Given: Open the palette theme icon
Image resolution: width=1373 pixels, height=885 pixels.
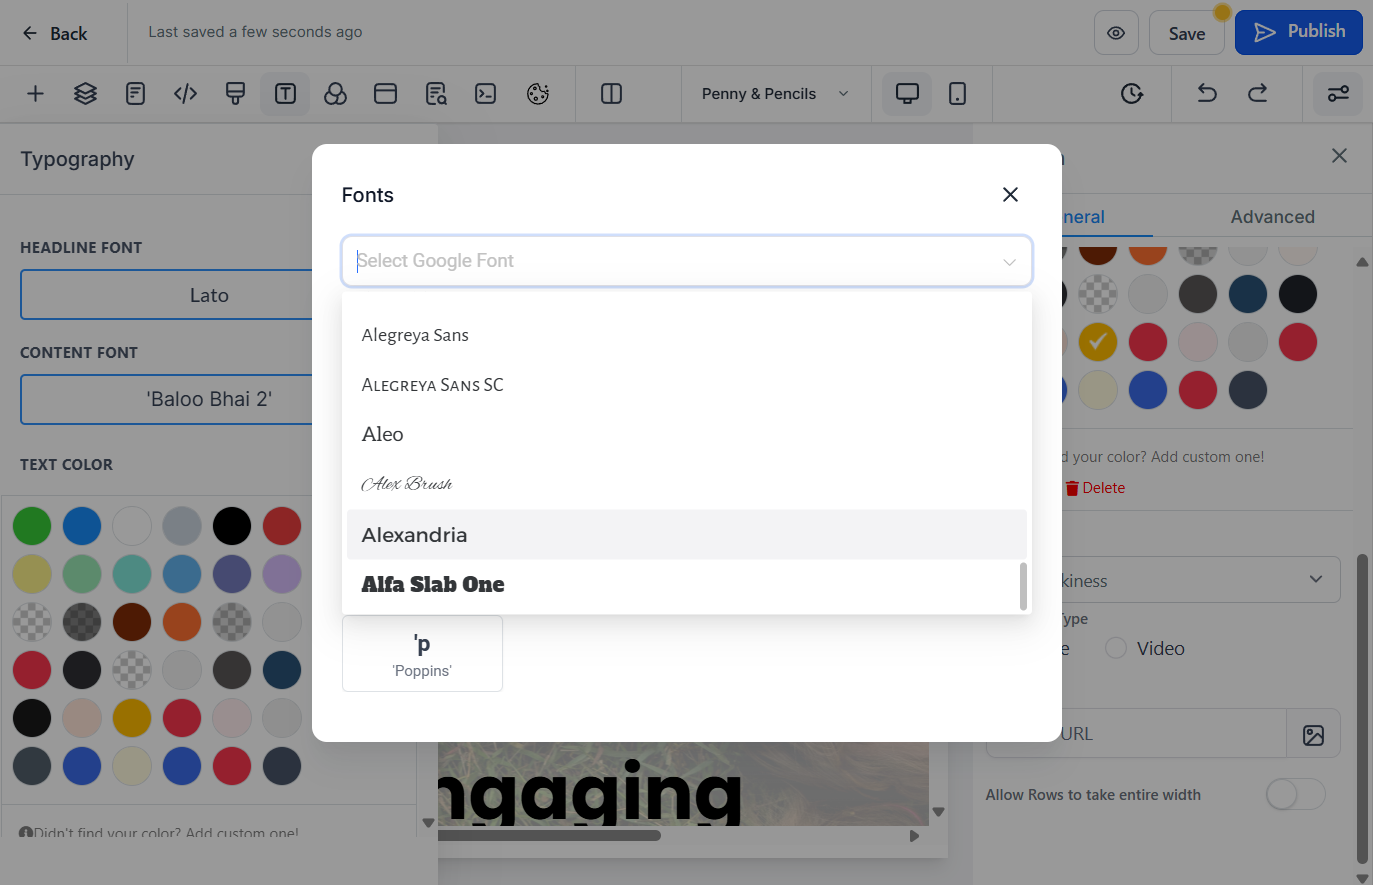Looking at the screenshot, I should 538,94.
